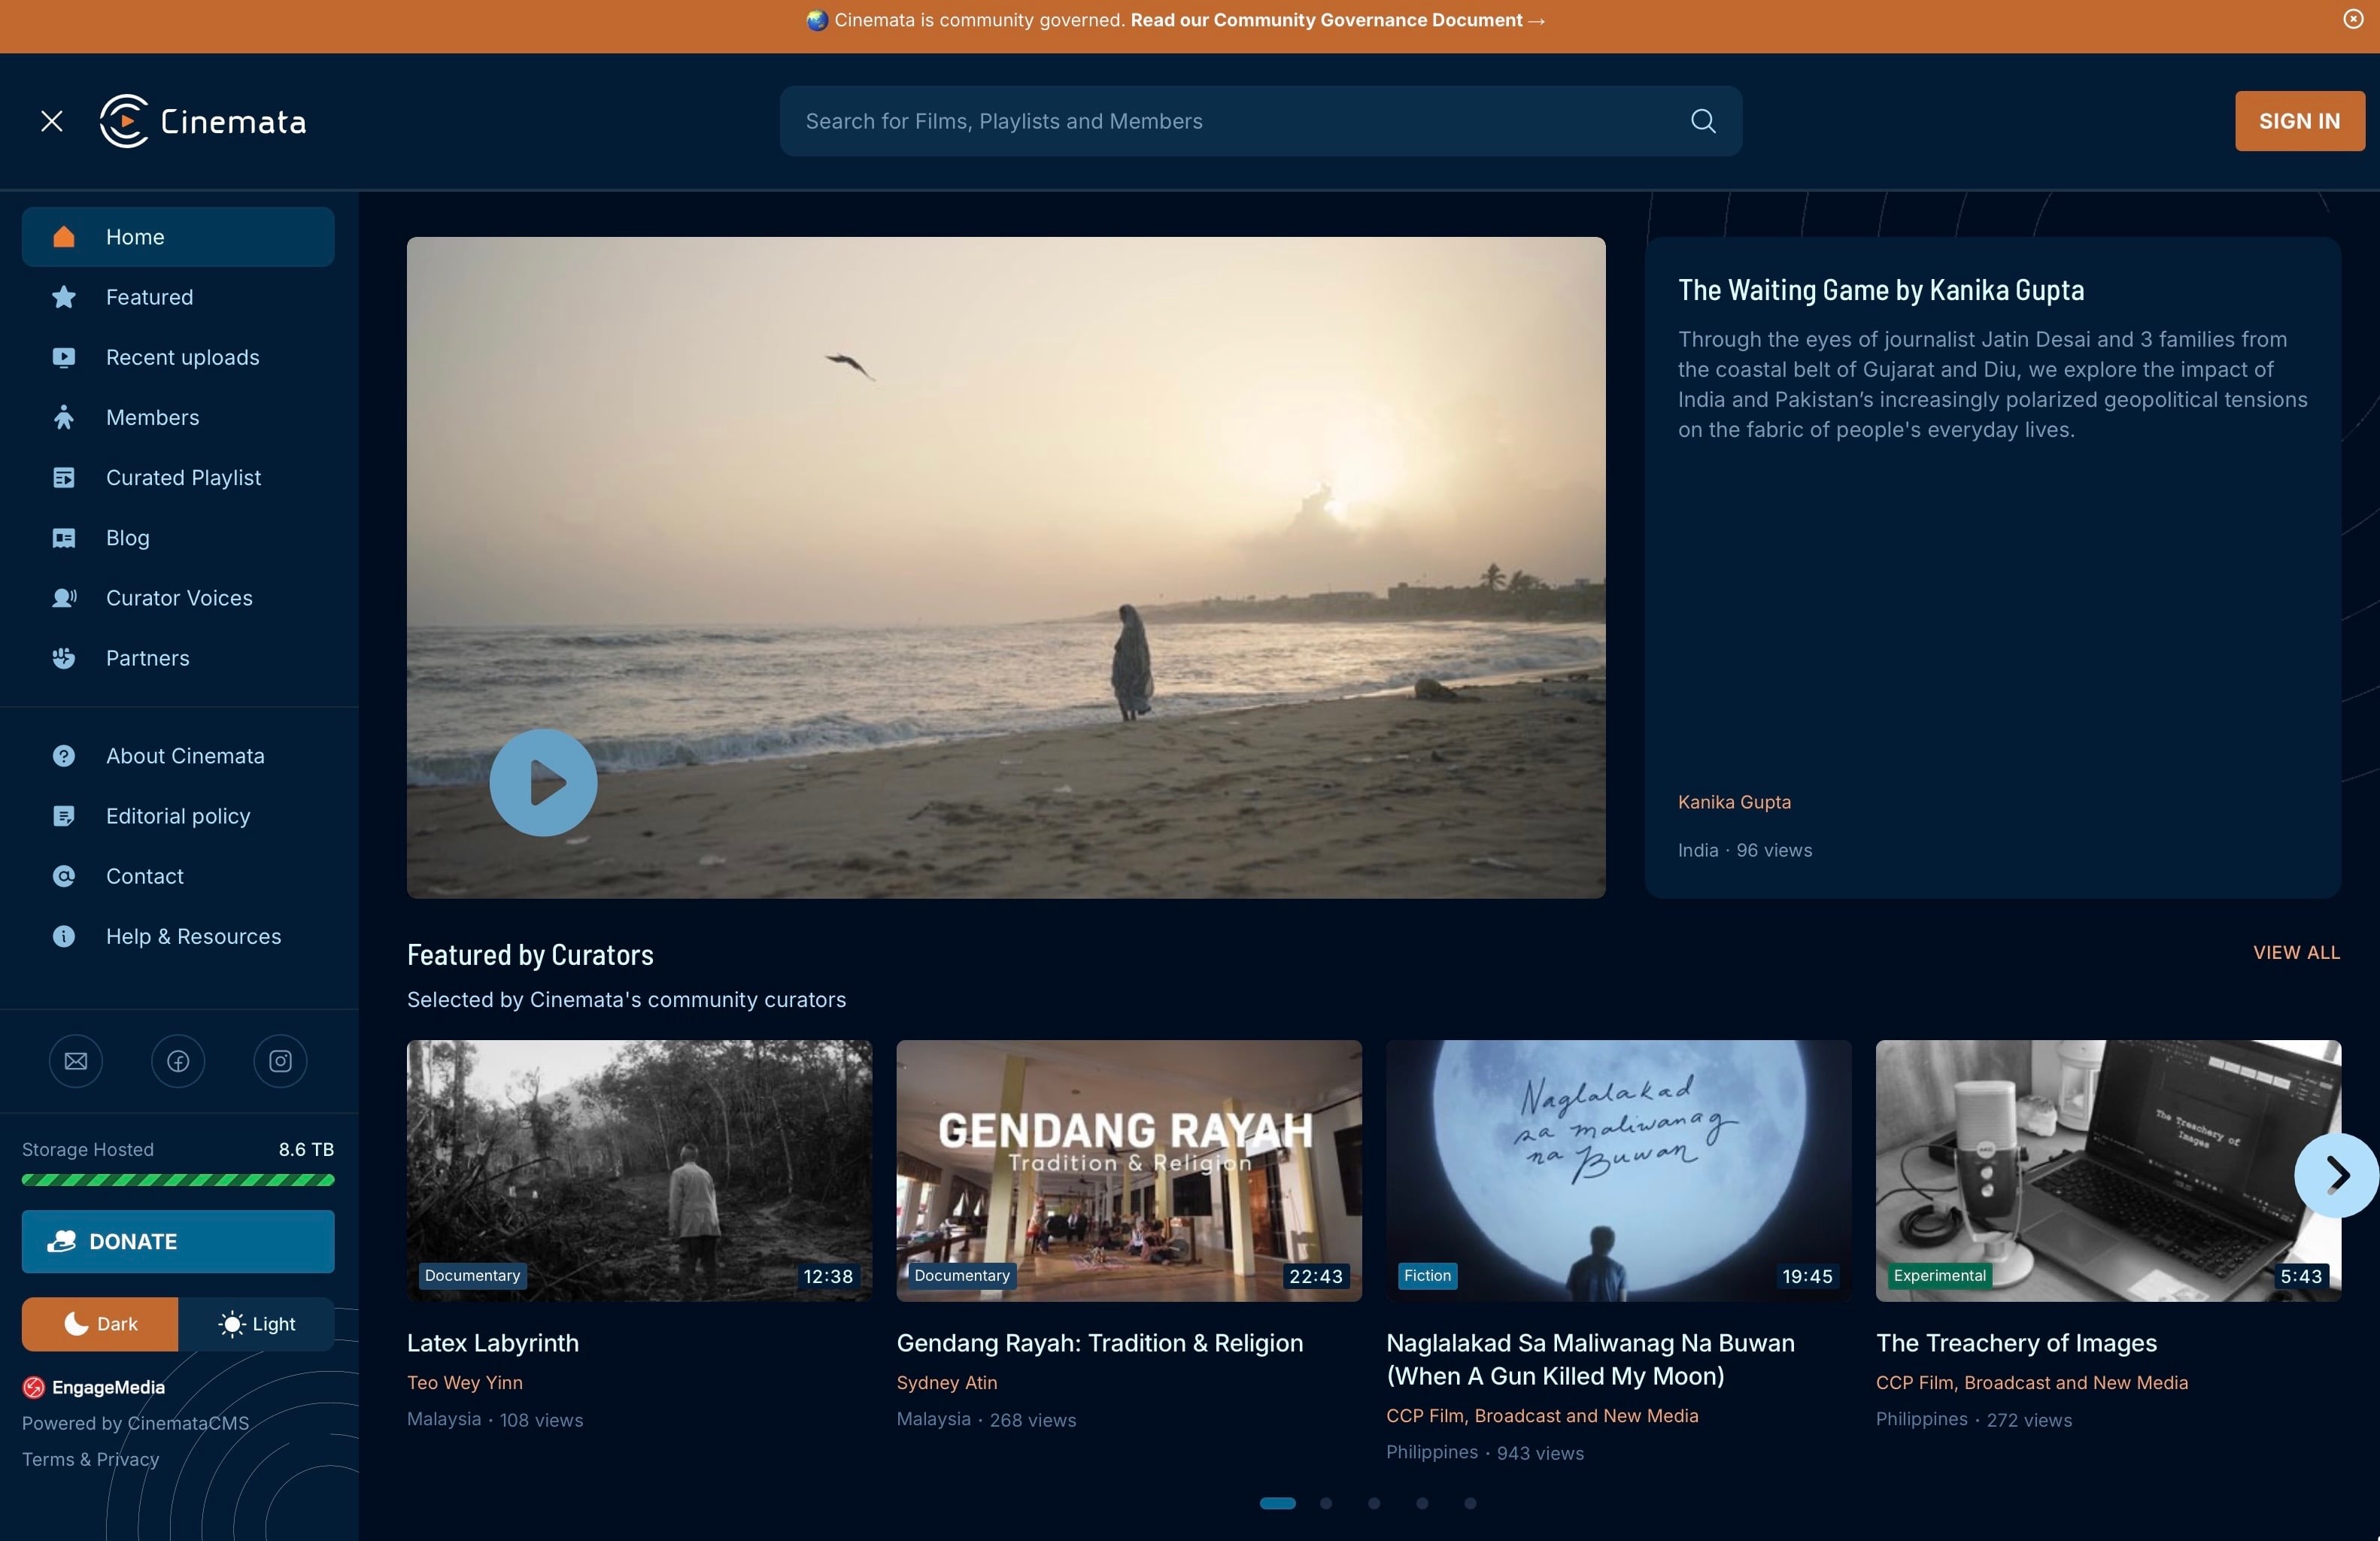Click the Recent uploads play icon
The image size is (2380, 1541).
point(64,357)
